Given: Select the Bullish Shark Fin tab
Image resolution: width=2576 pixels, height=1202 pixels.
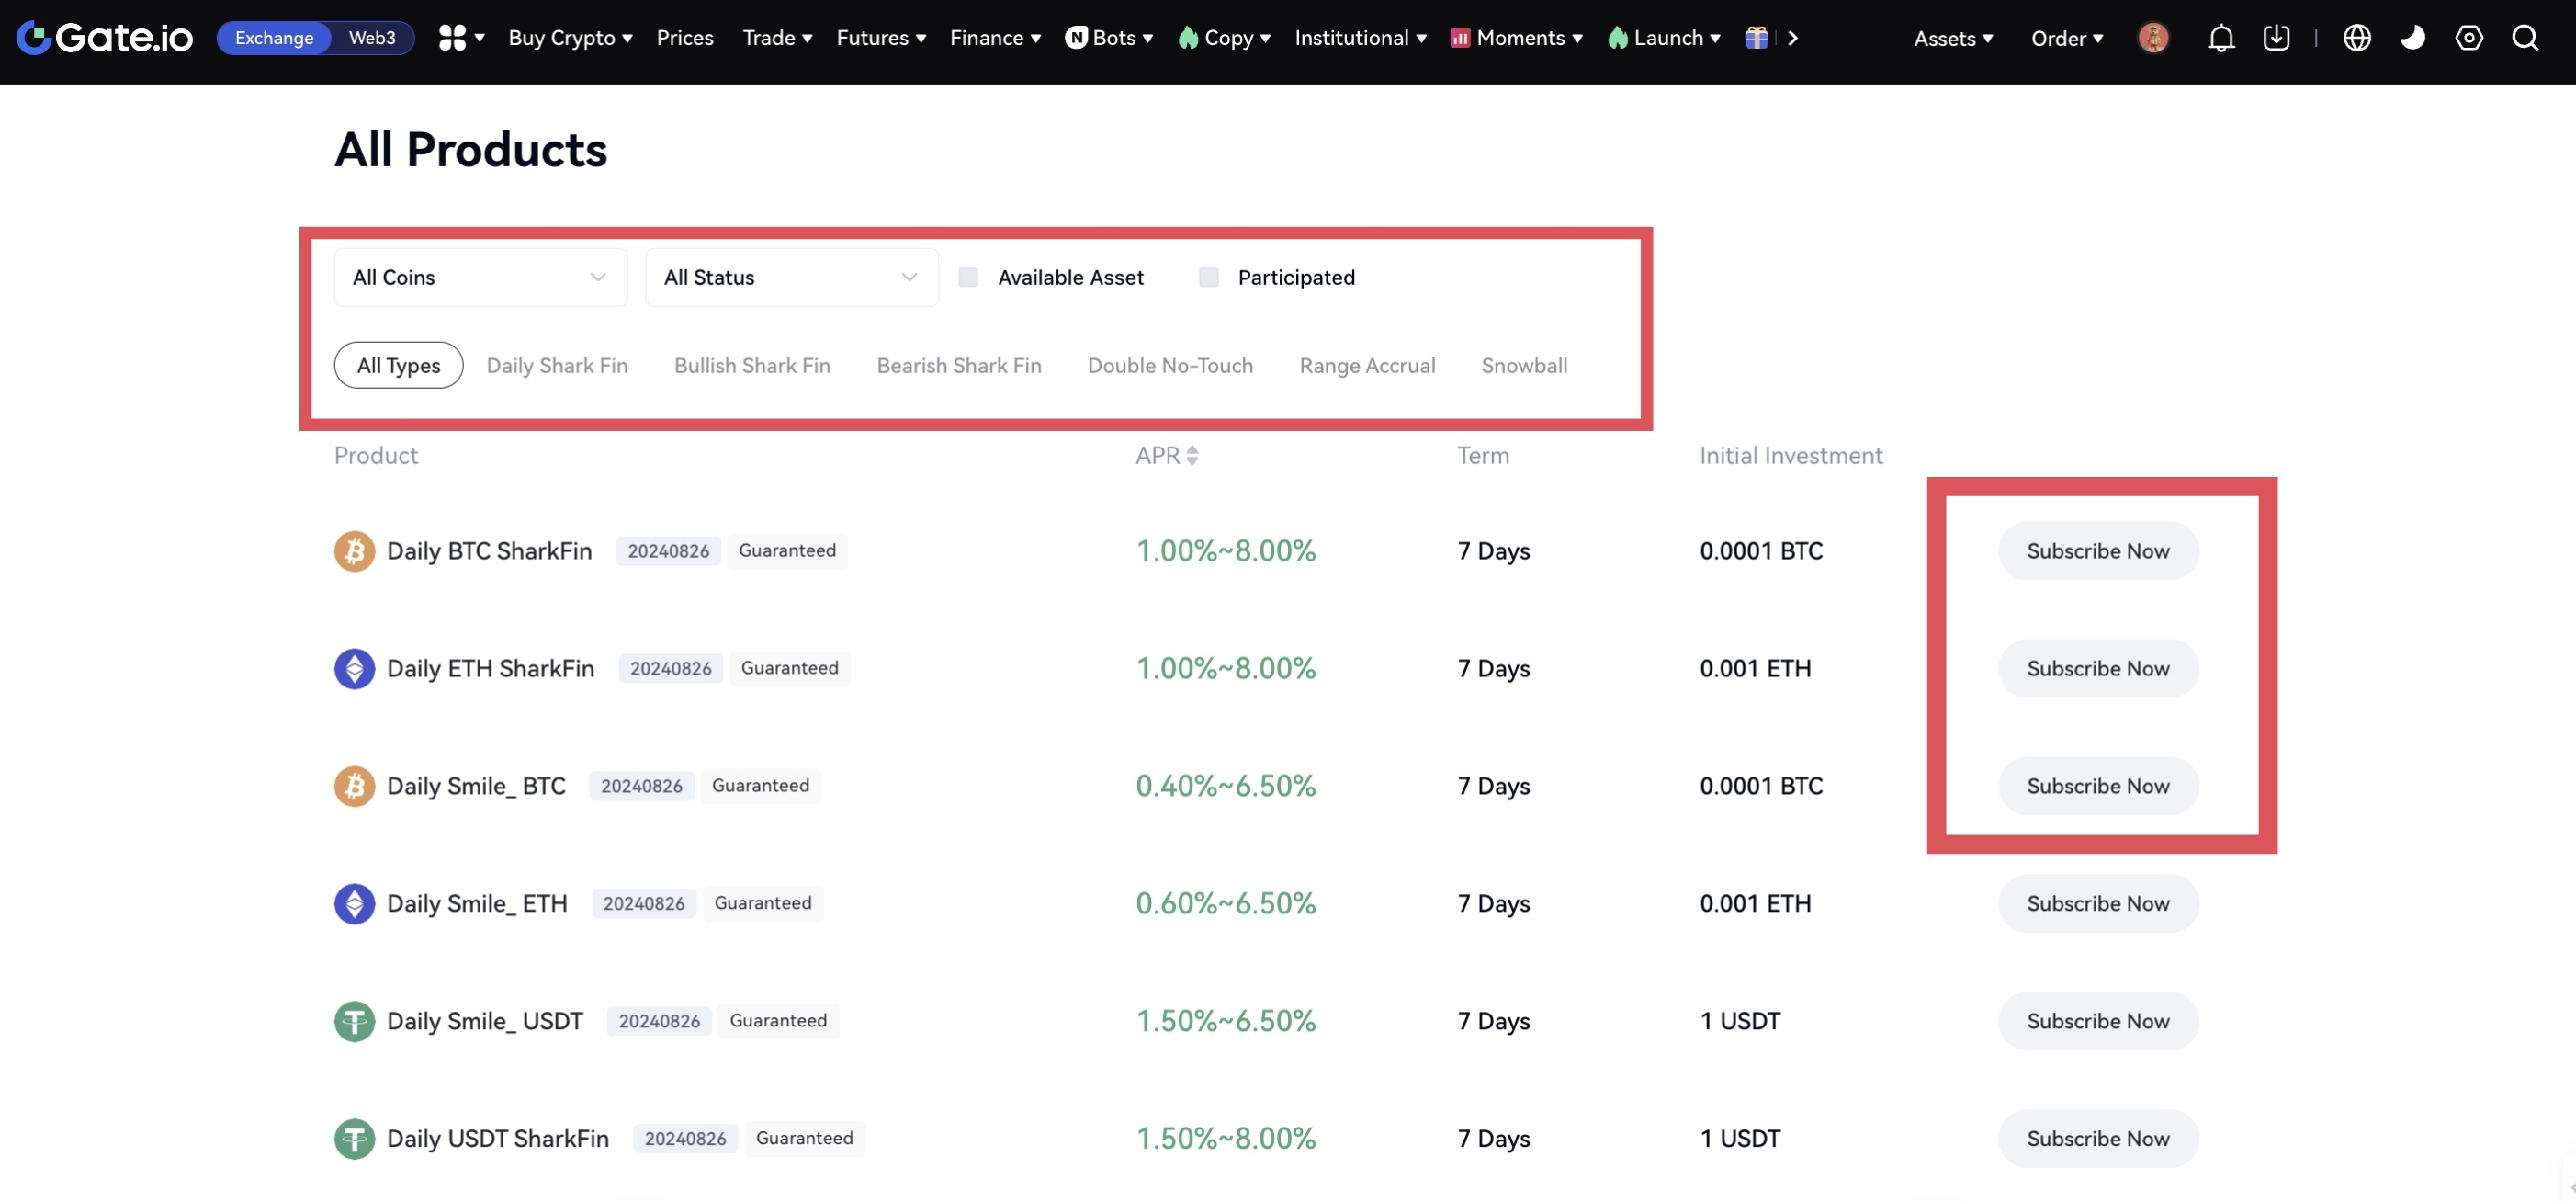Looking at the screenshot, I should tap(752, 366).
